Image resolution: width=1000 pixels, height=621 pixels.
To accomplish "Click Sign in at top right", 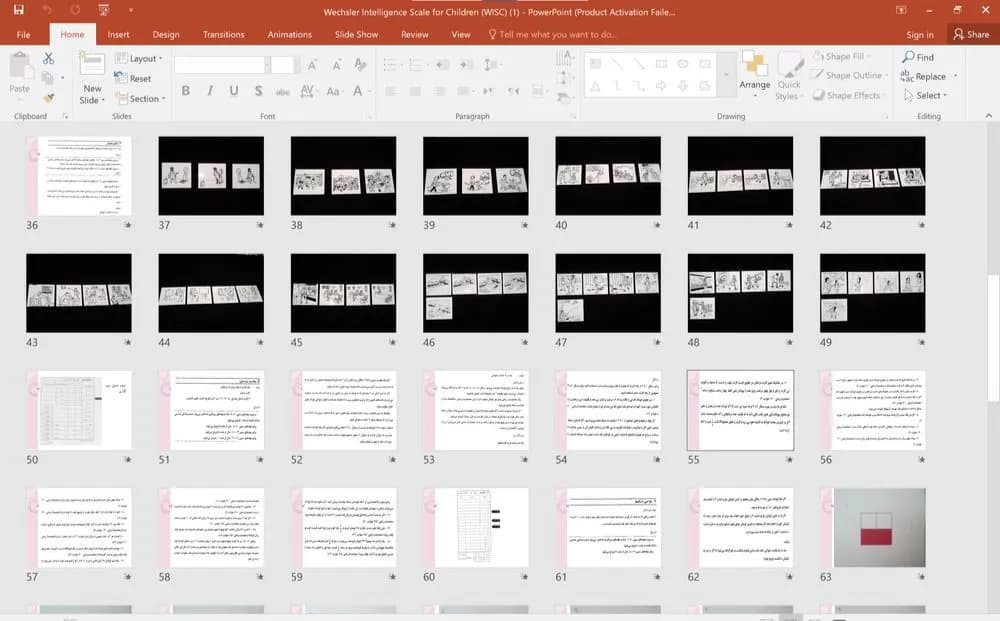I will pos(920,34).
